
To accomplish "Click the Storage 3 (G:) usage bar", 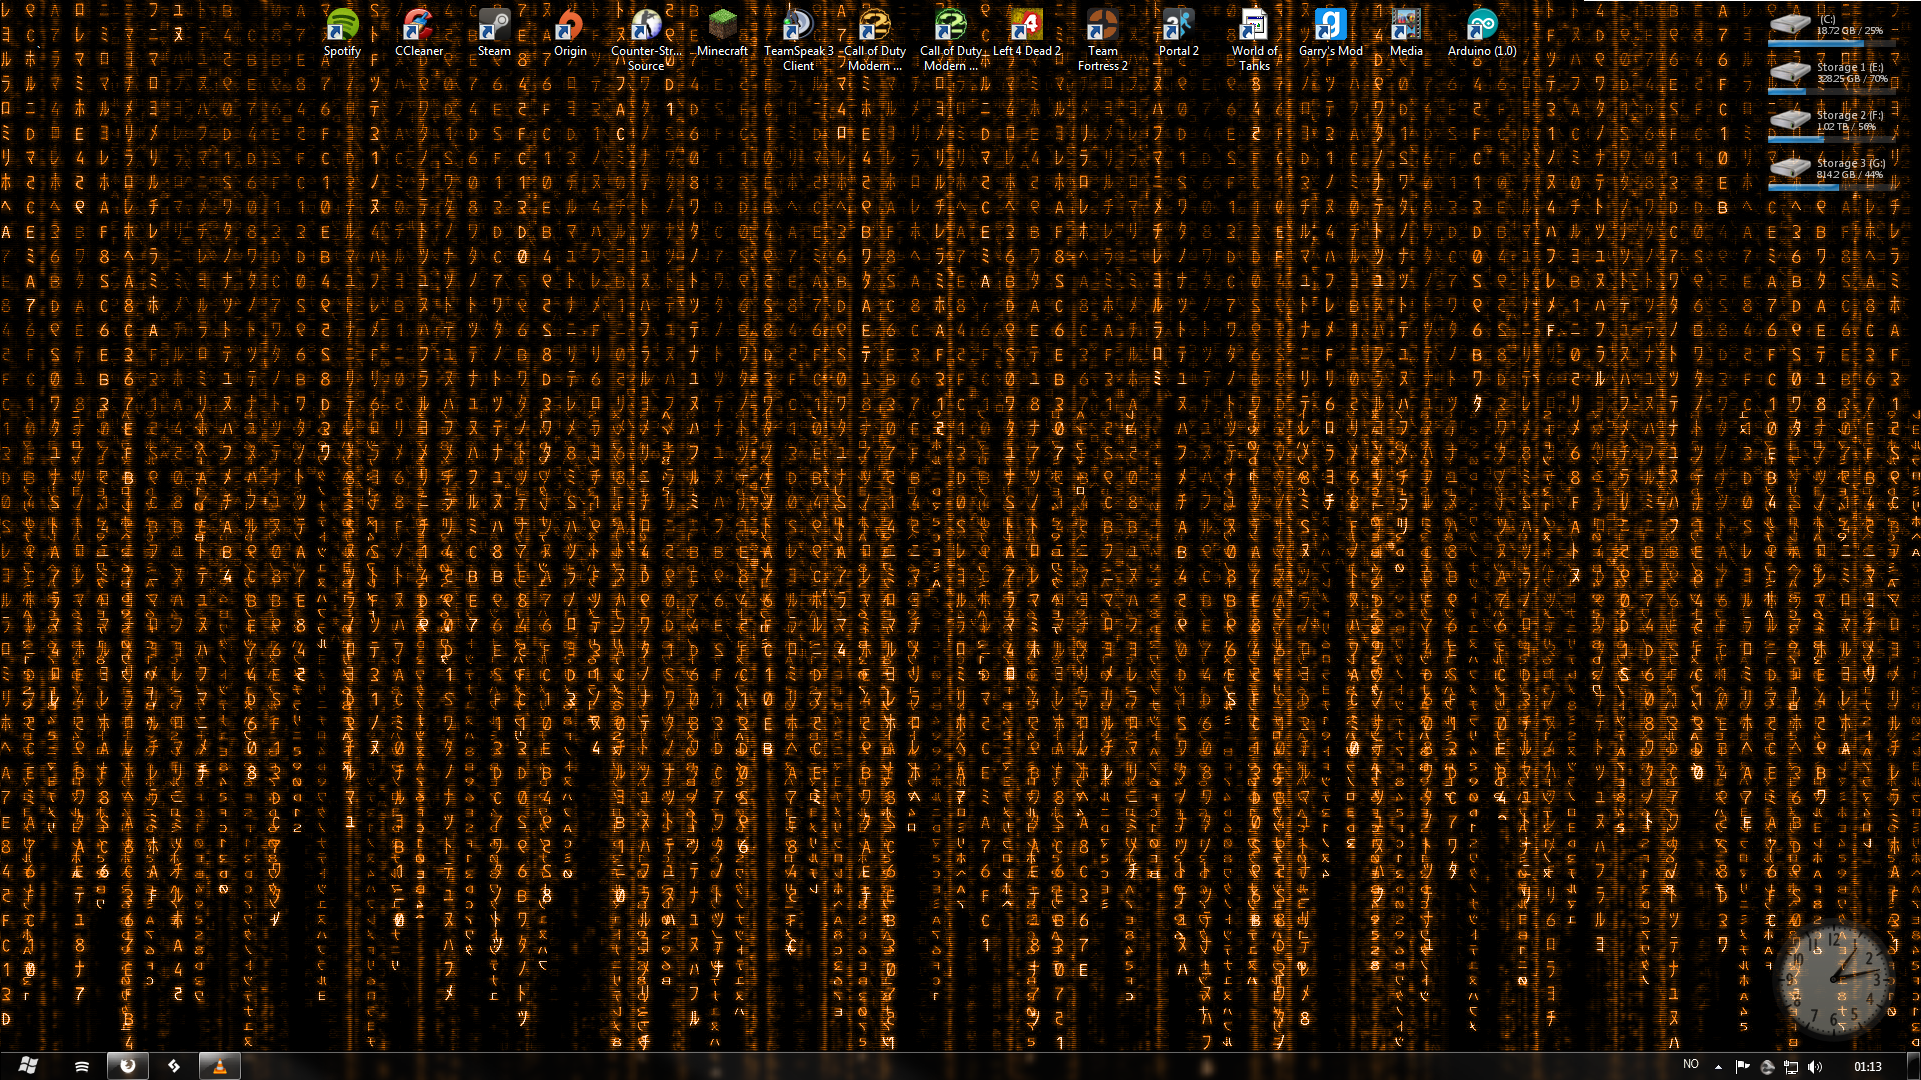I will point(1831,187).
